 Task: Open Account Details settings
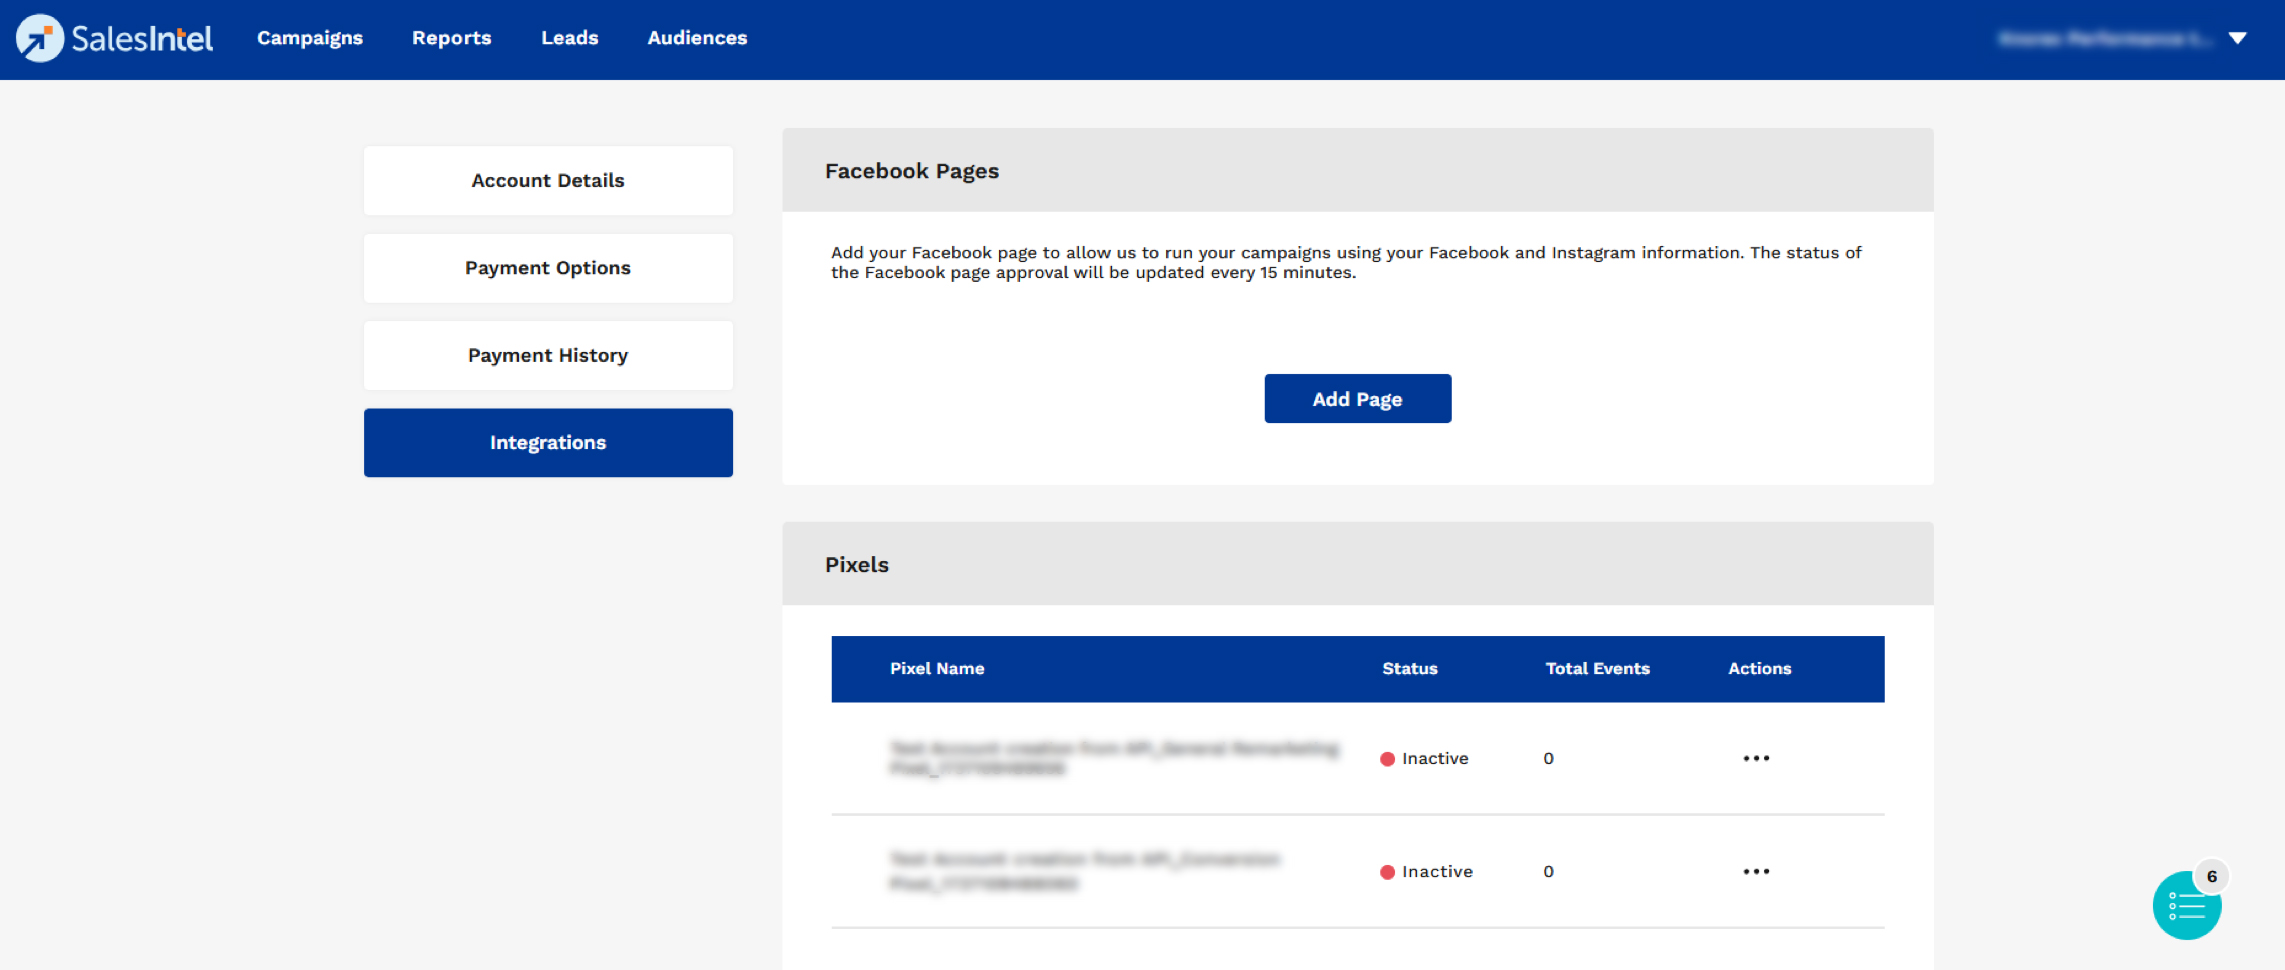click(x=548, y=180)
